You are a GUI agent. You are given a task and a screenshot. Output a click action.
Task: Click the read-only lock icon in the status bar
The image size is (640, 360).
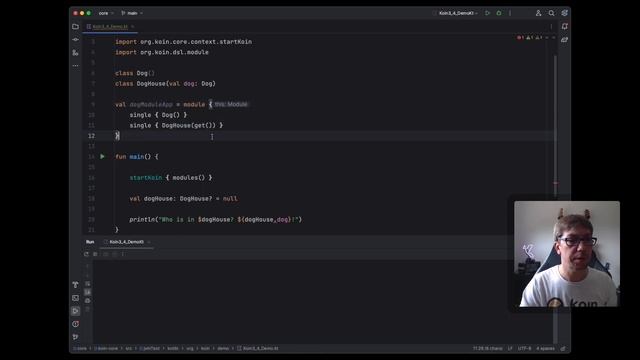pos(563,349)
